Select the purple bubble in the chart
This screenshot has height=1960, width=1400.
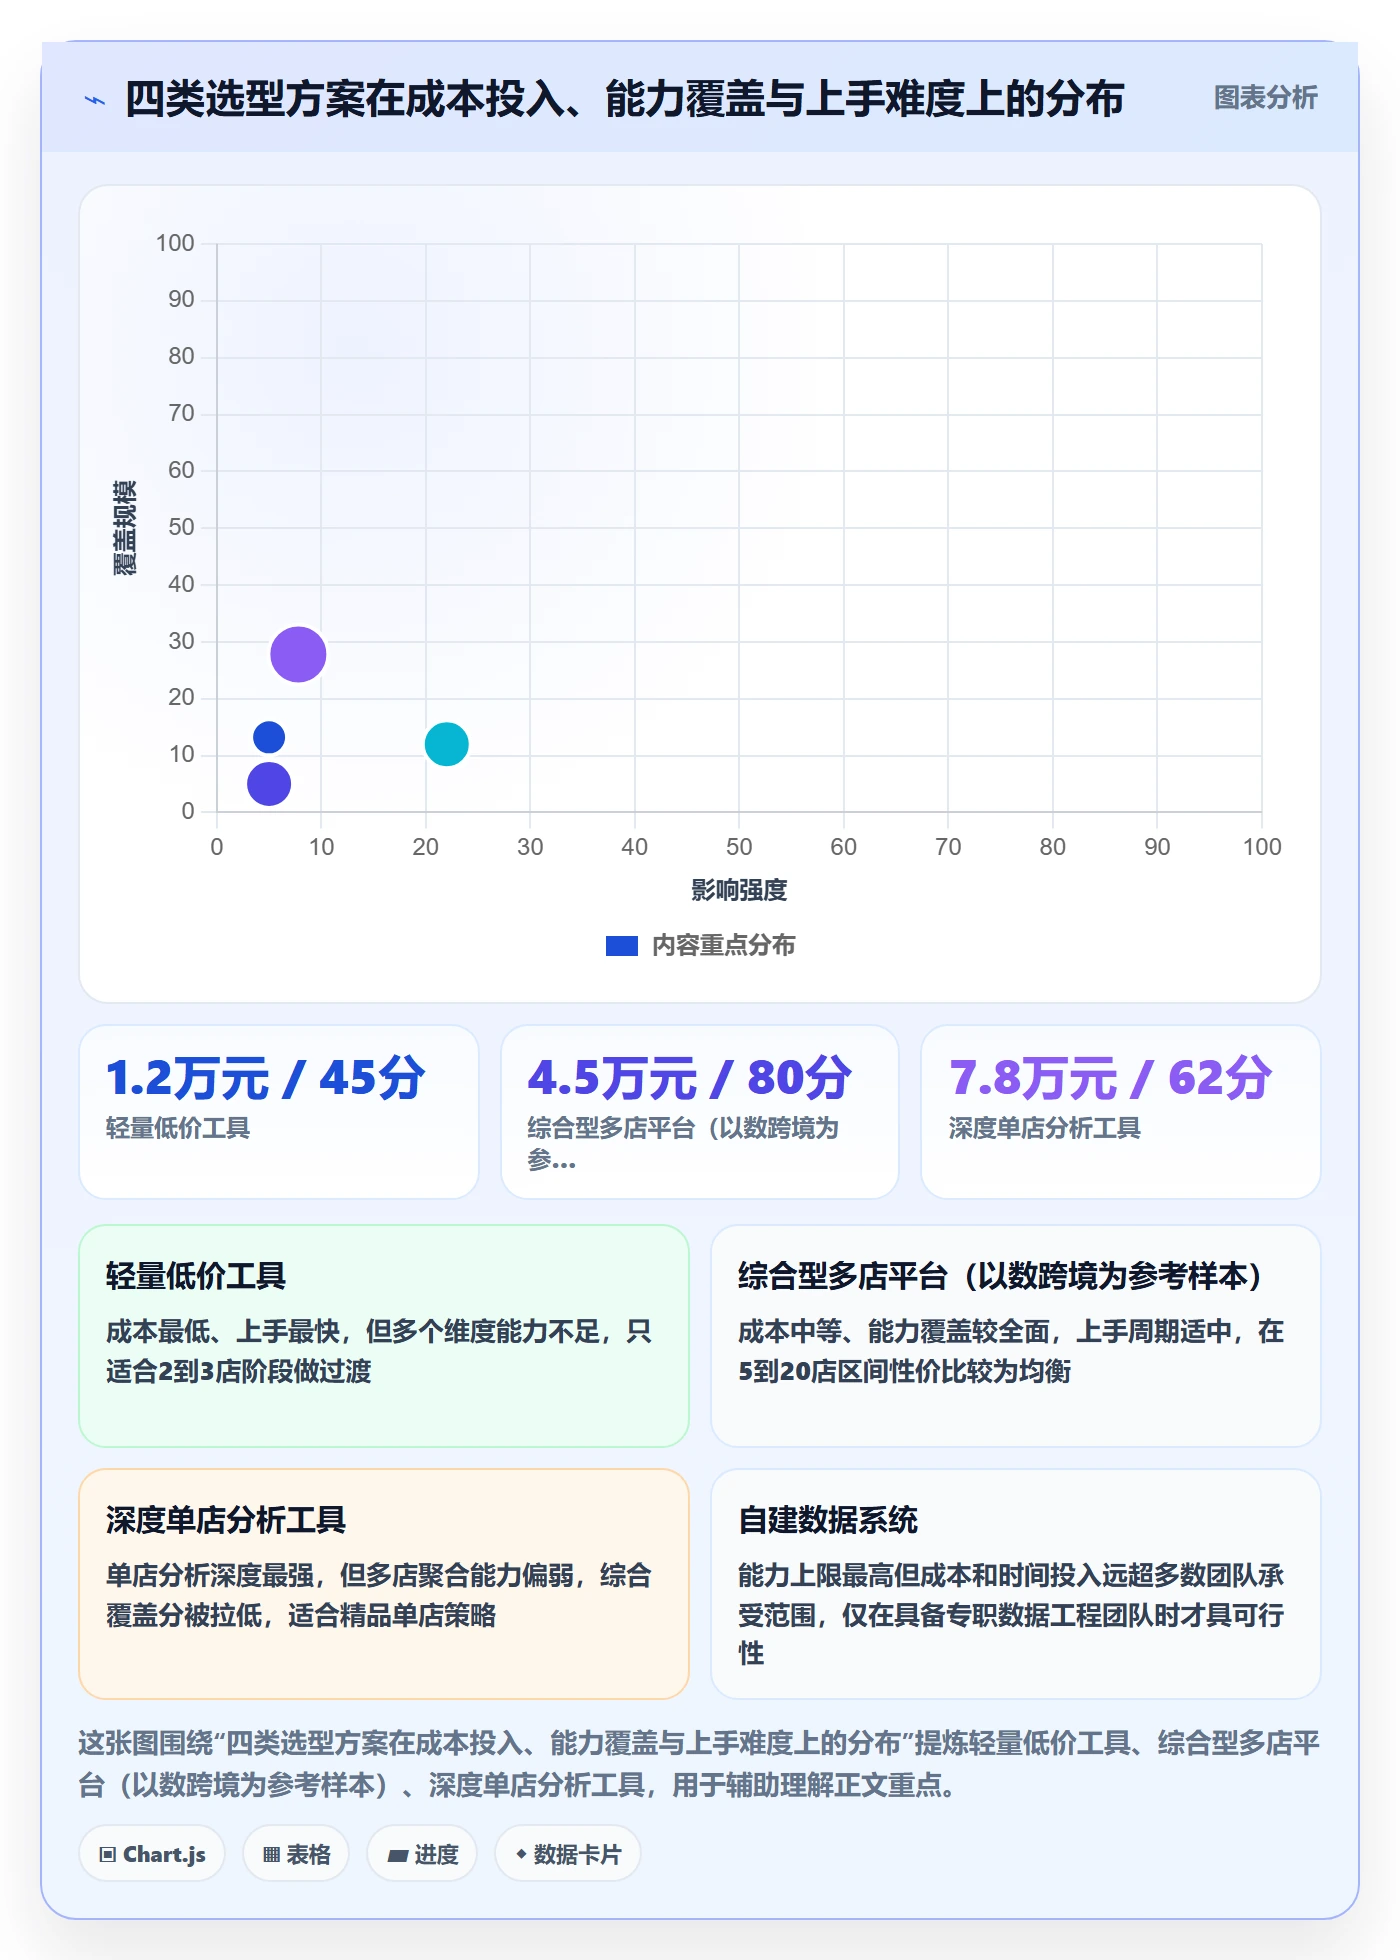click(x=298, y=654)
